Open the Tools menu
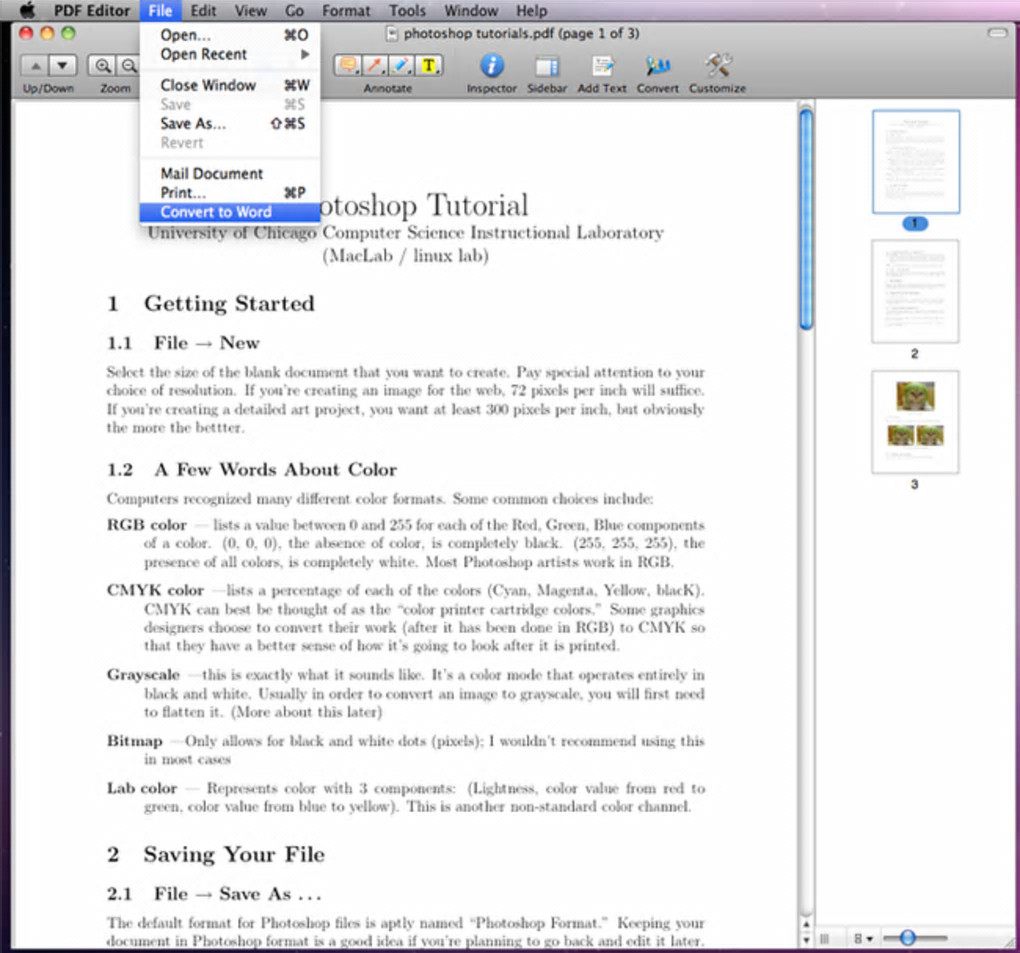 (407, 10)
